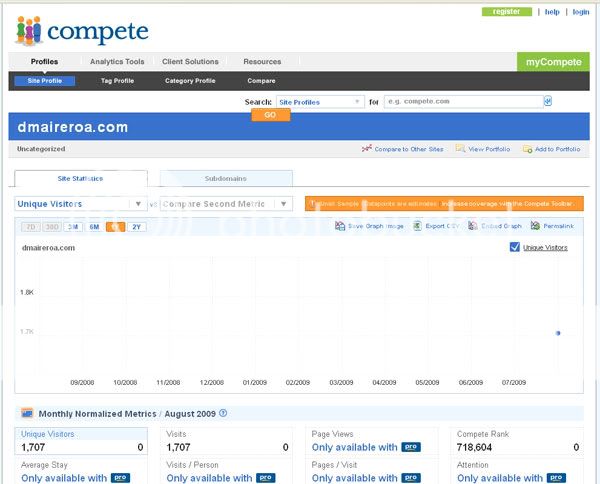Click the Permalink link
This screenshot has height=484, width=600.
[x=559, y=226]
